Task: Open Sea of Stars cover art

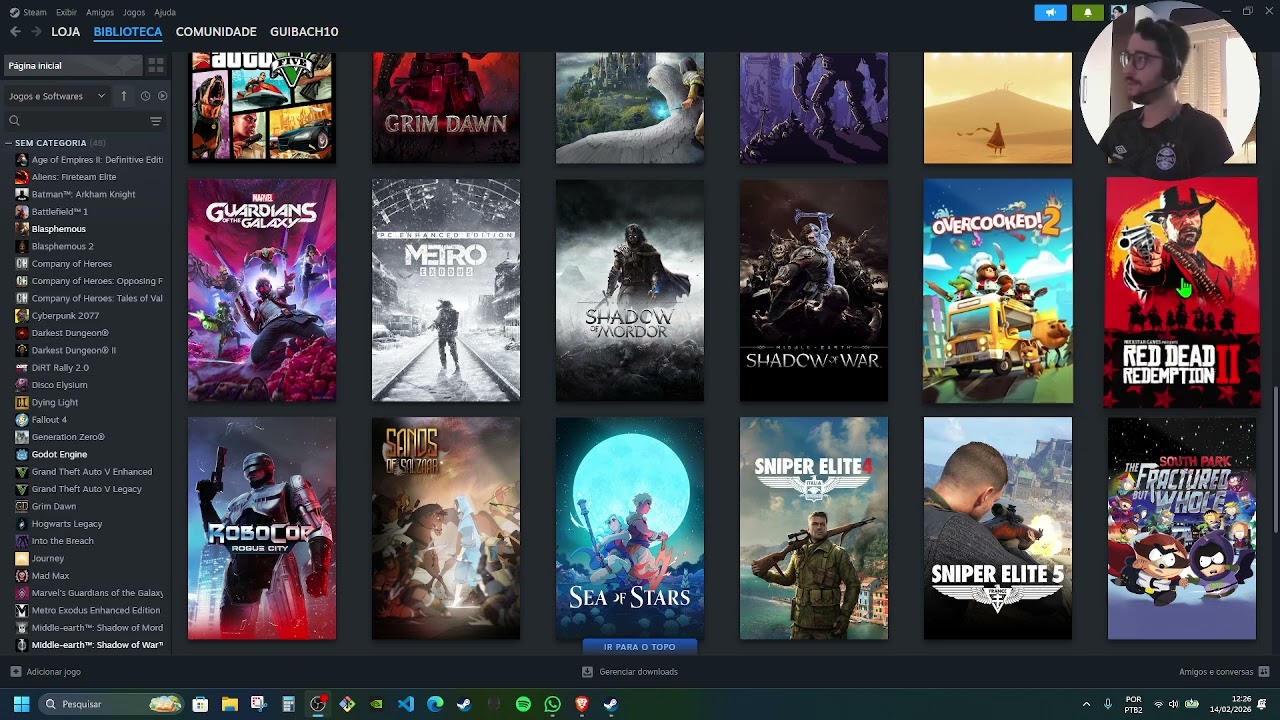Action: click(630, 529)
